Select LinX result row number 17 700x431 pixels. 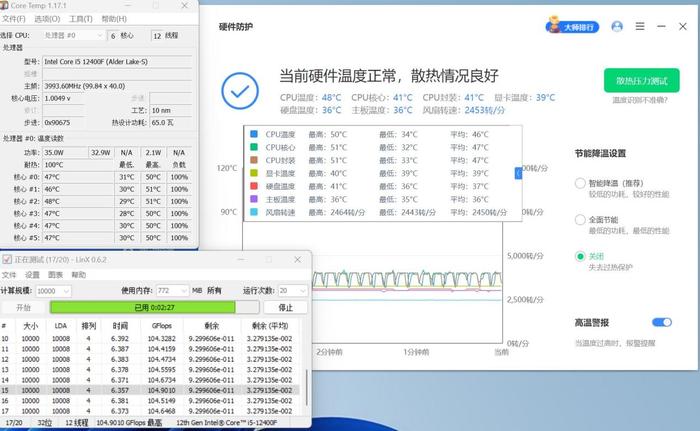150,411
